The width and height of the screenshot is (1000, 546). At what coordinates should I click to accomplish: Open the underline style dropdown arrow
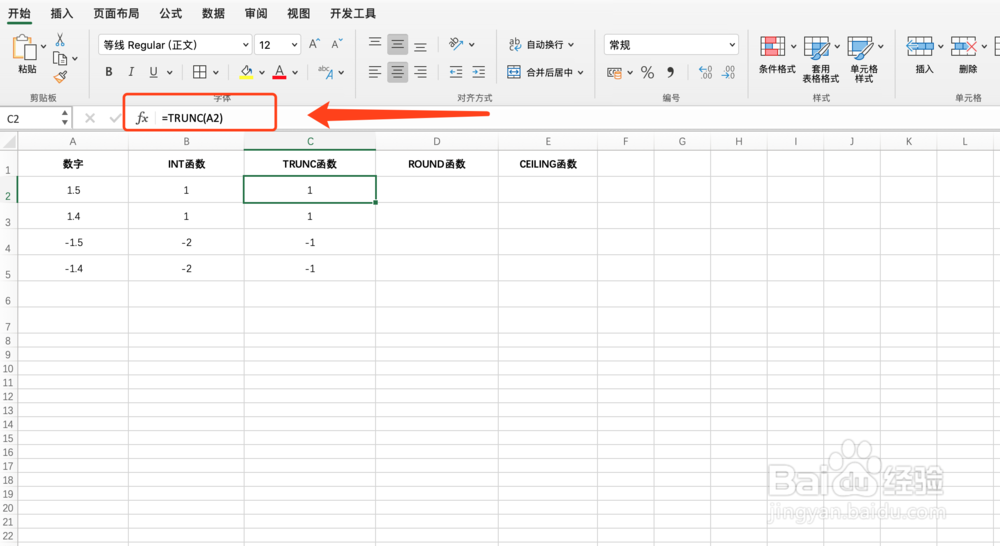tap(170, 73)
